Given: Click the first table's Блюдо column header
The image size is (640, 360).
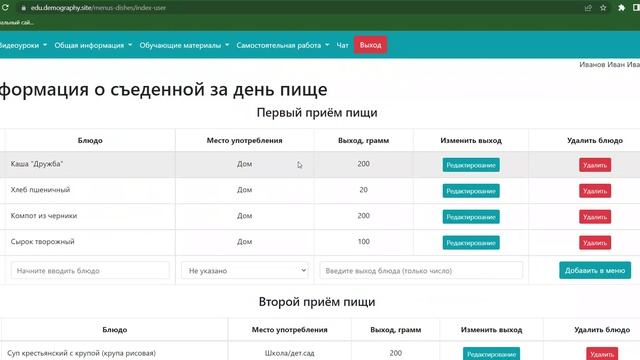Looking at the screenshot, I should tap(90, 140).
